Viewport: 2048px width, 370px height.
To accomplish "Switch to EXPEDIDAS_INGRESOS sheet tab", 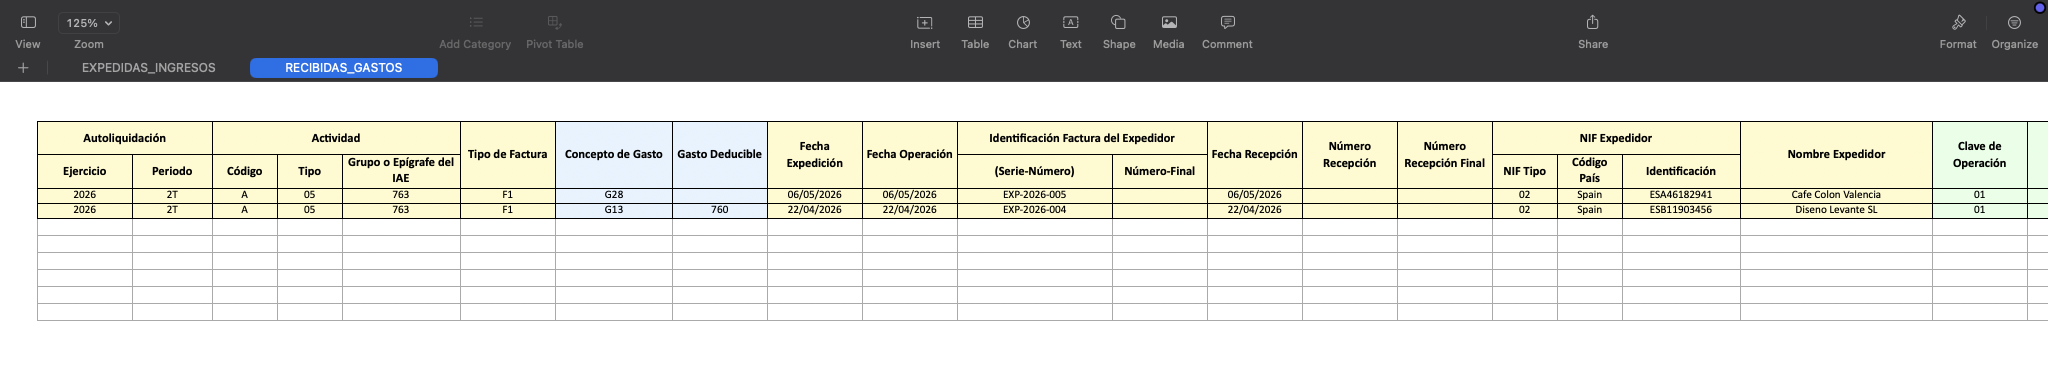I will click(x=149, y=68).
